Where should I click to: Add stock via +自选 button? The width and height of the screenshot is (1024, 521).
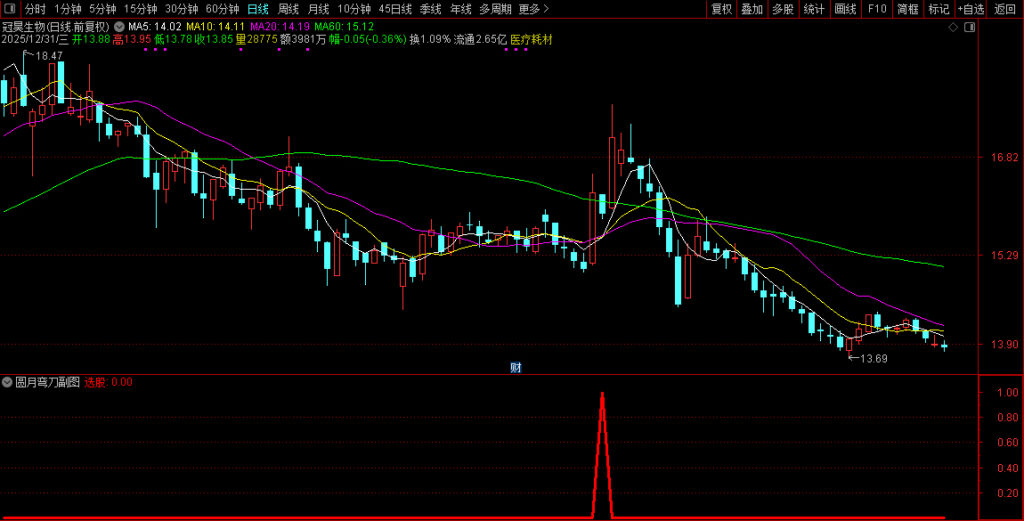tap(971, 9)
